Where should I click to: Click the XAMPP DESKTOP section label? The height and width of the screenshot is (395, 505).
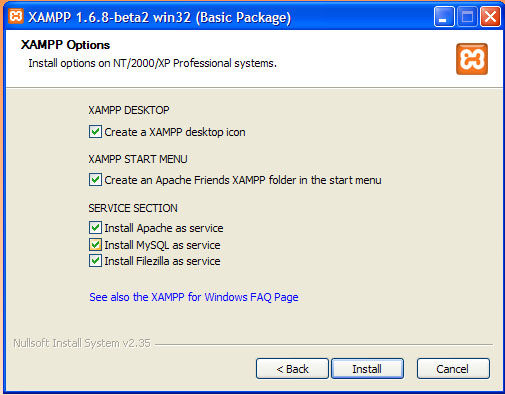click(x=129, y=110)
